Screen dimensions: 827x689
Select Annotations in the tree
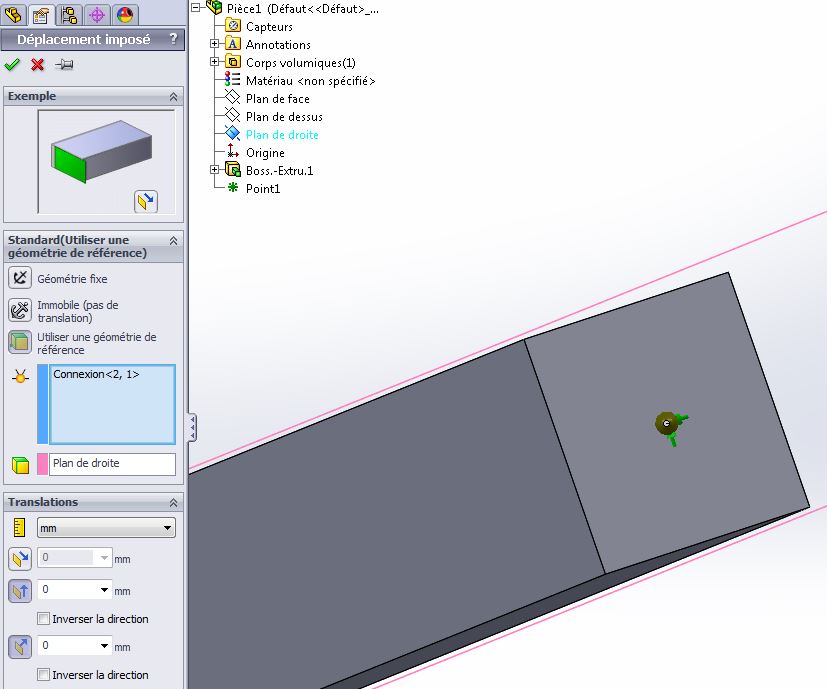(x=278, y=44)
